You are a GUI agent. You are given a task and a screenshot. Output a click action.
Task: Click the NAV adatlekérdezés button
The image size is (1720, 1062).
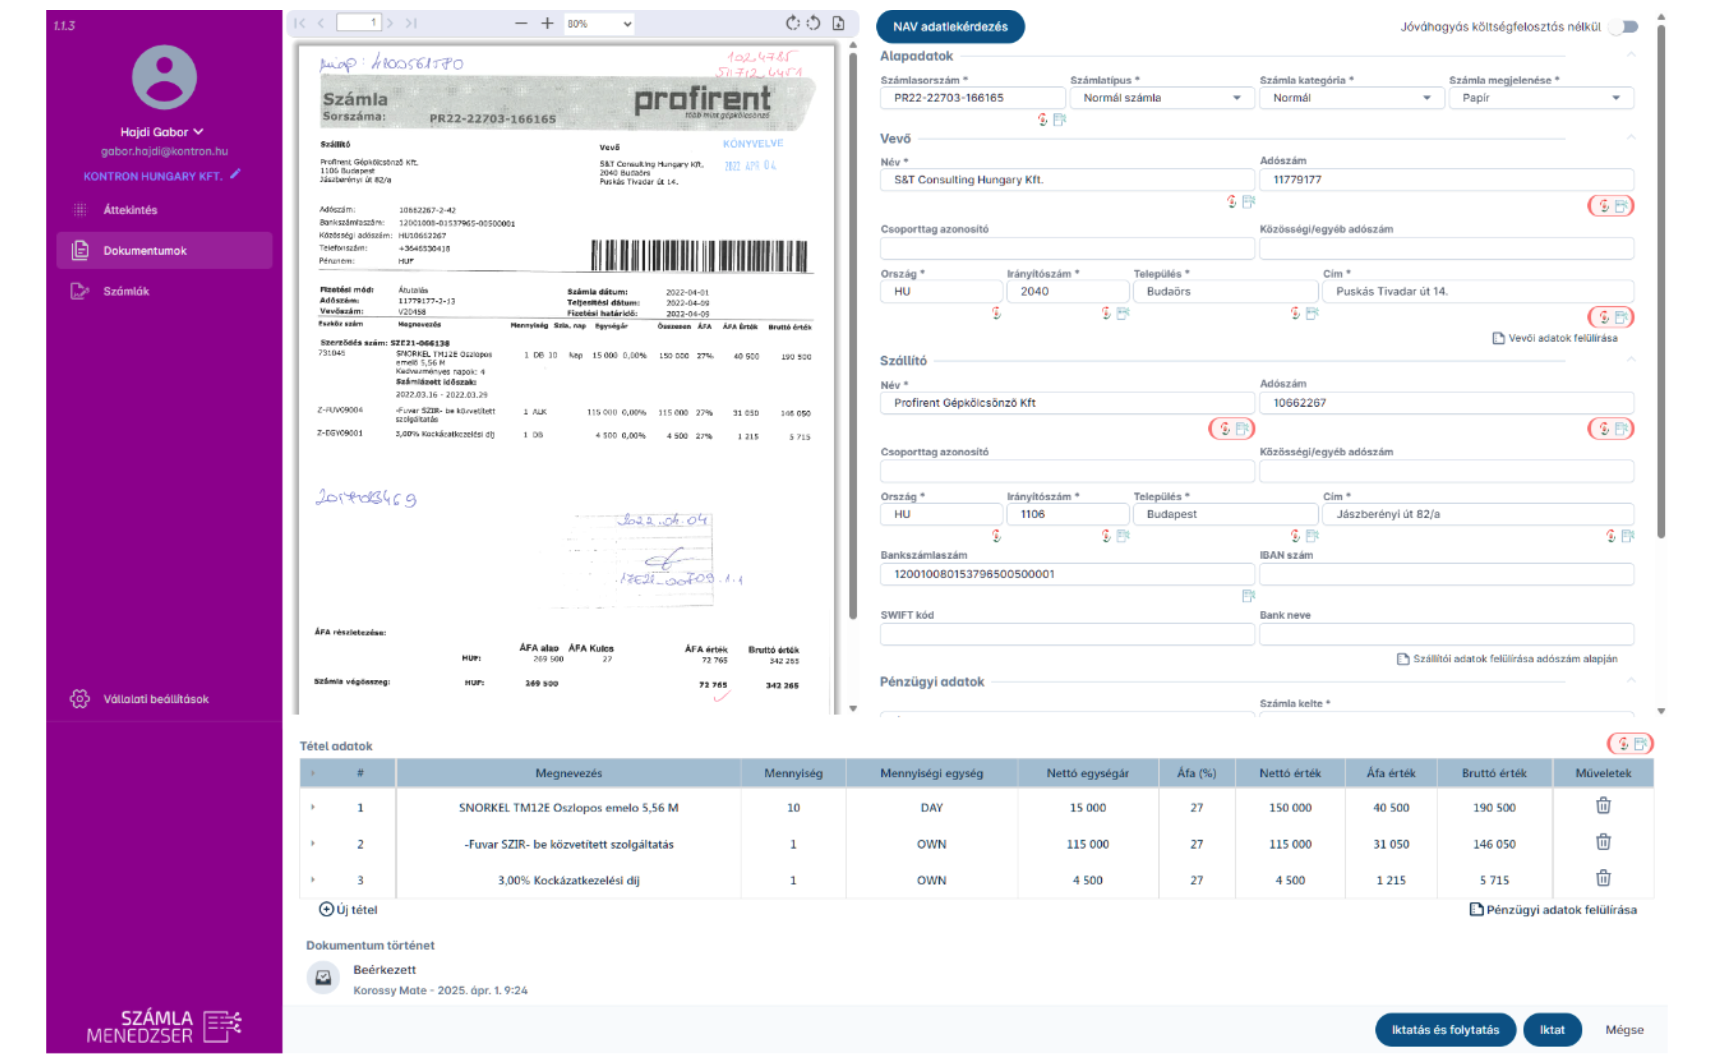(x=950, y=27)
